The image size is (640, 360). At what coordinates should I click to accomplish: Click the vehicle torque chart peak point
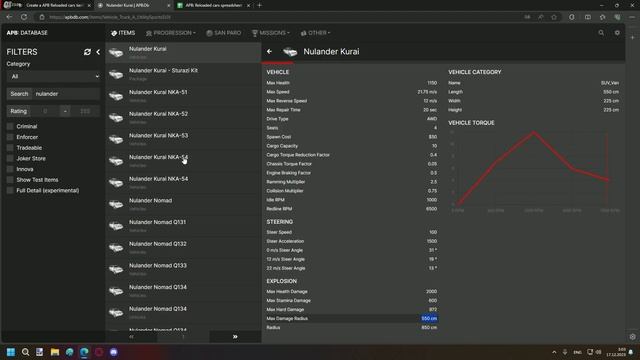point(533,132)
